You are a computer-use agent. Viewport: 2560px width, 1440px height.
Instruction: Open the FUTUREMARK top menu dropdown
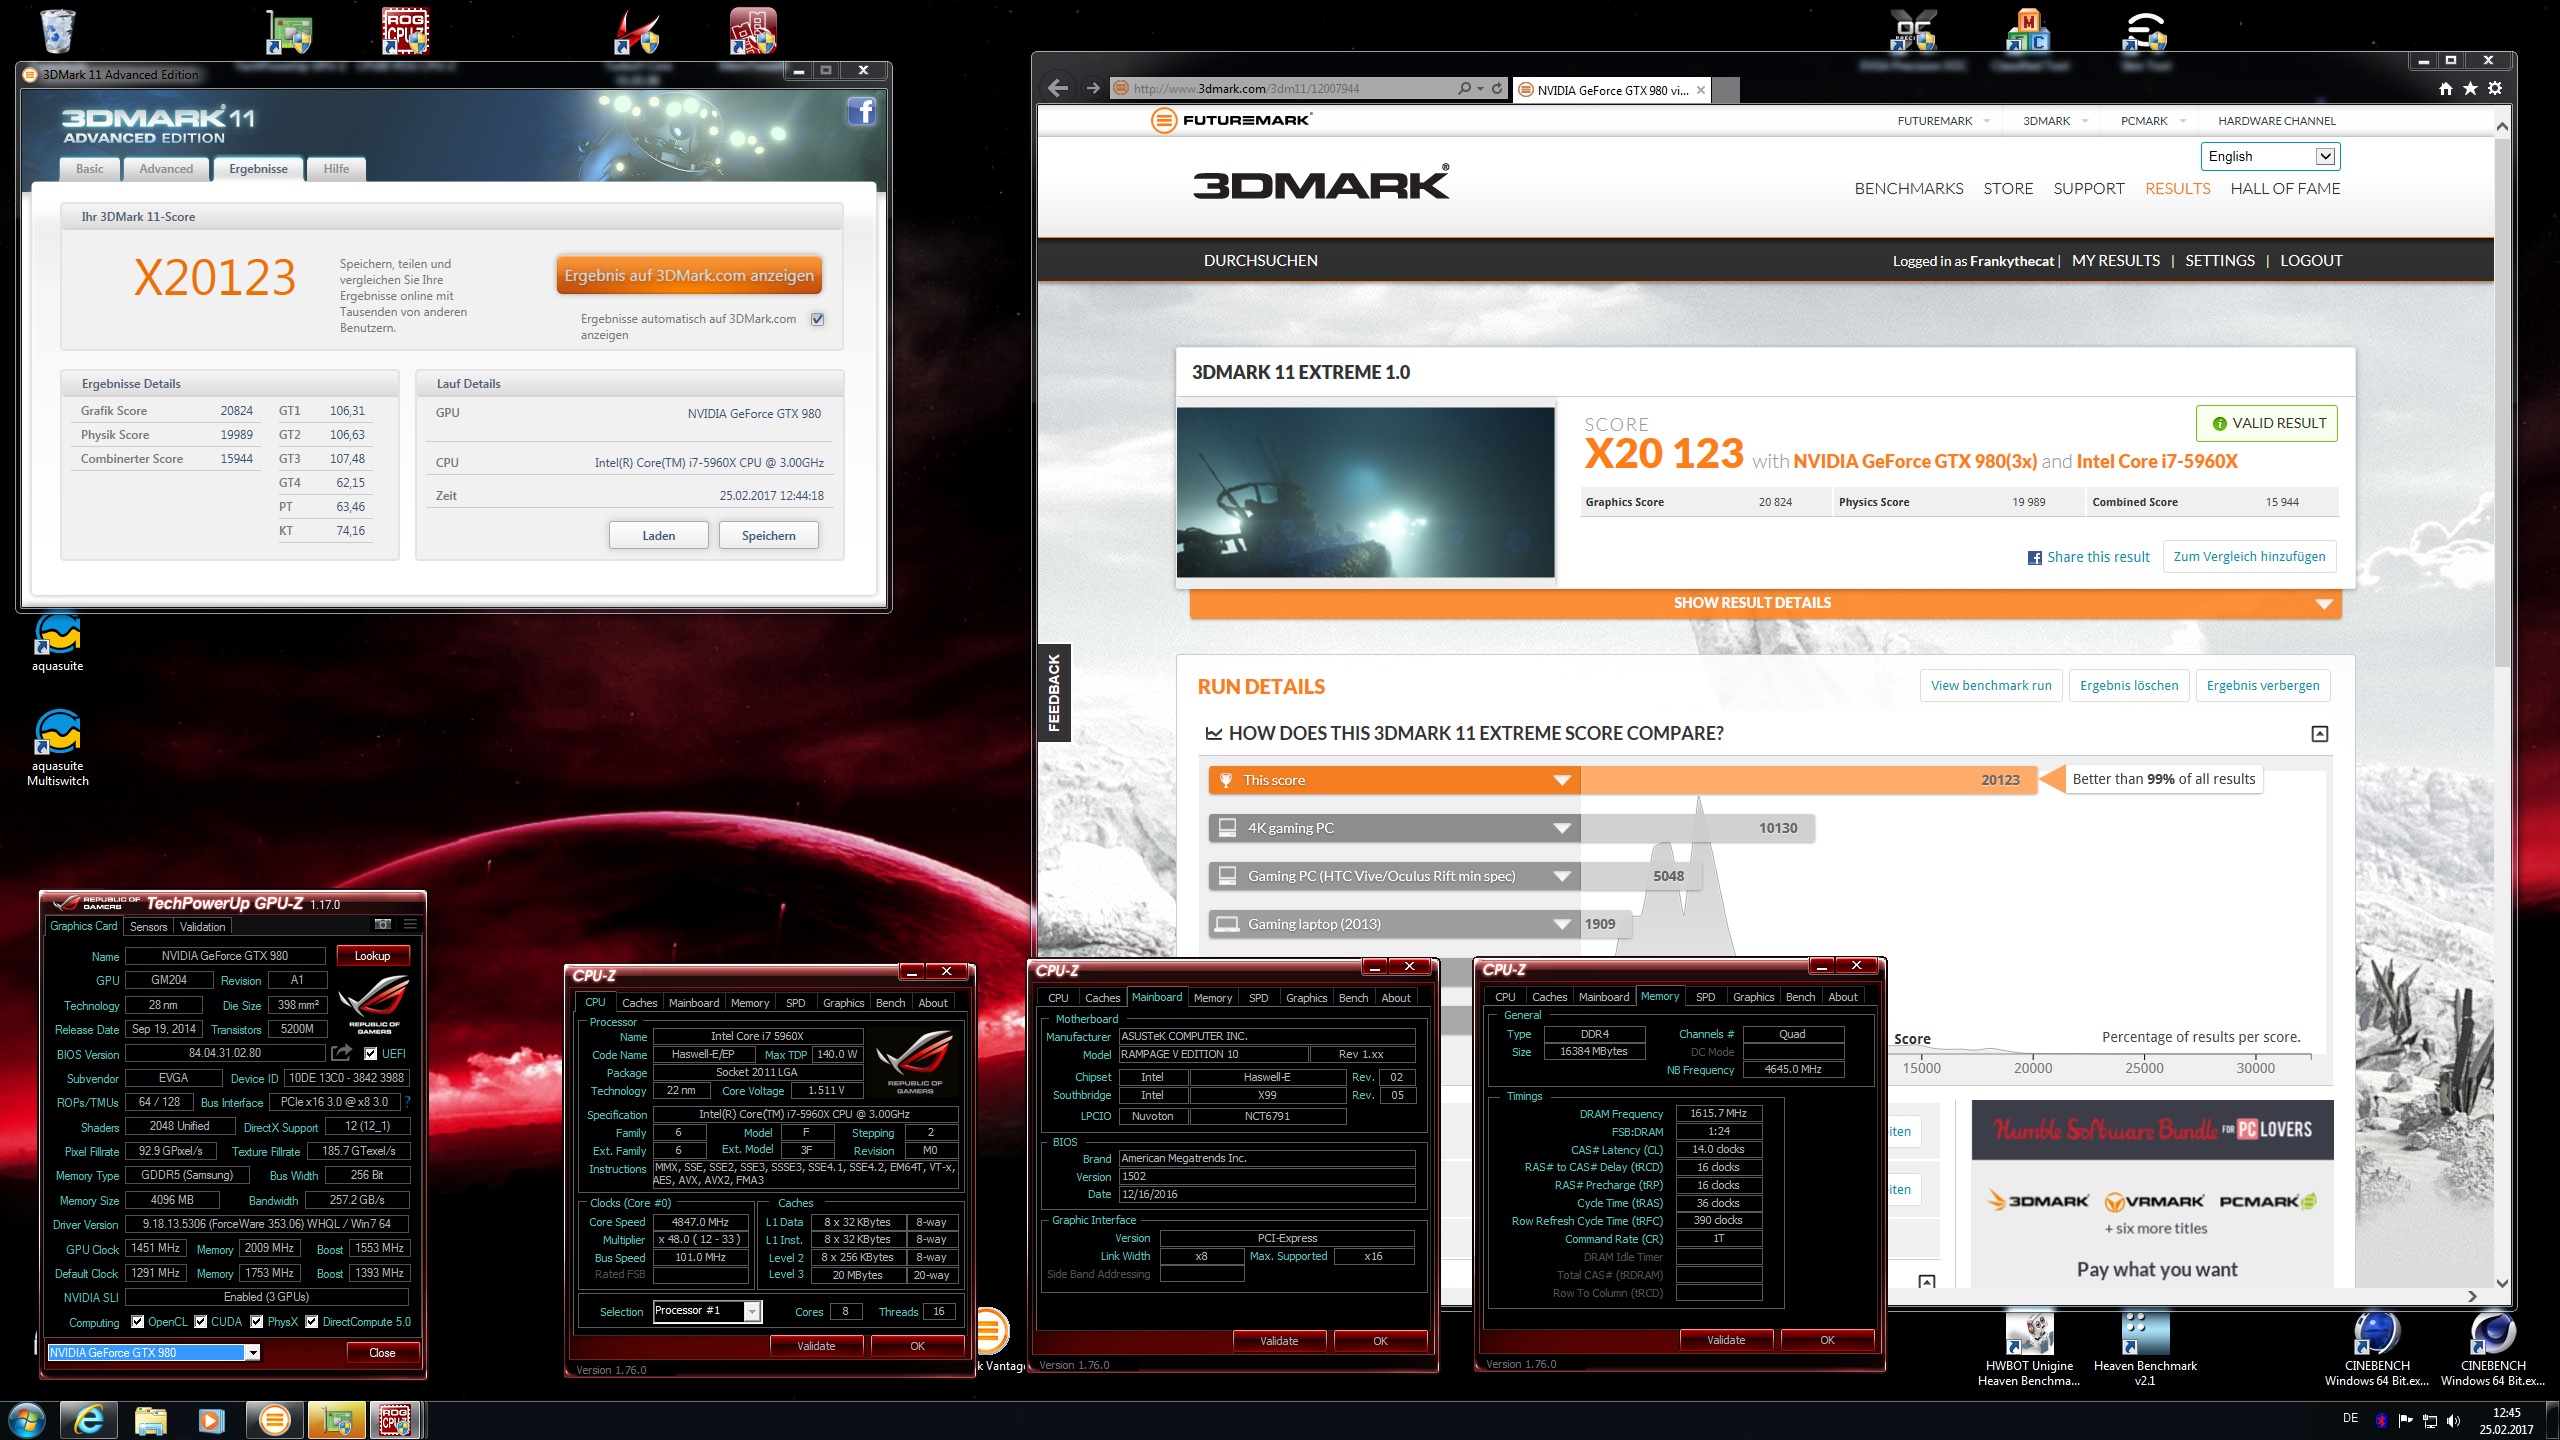[1943, 121]
